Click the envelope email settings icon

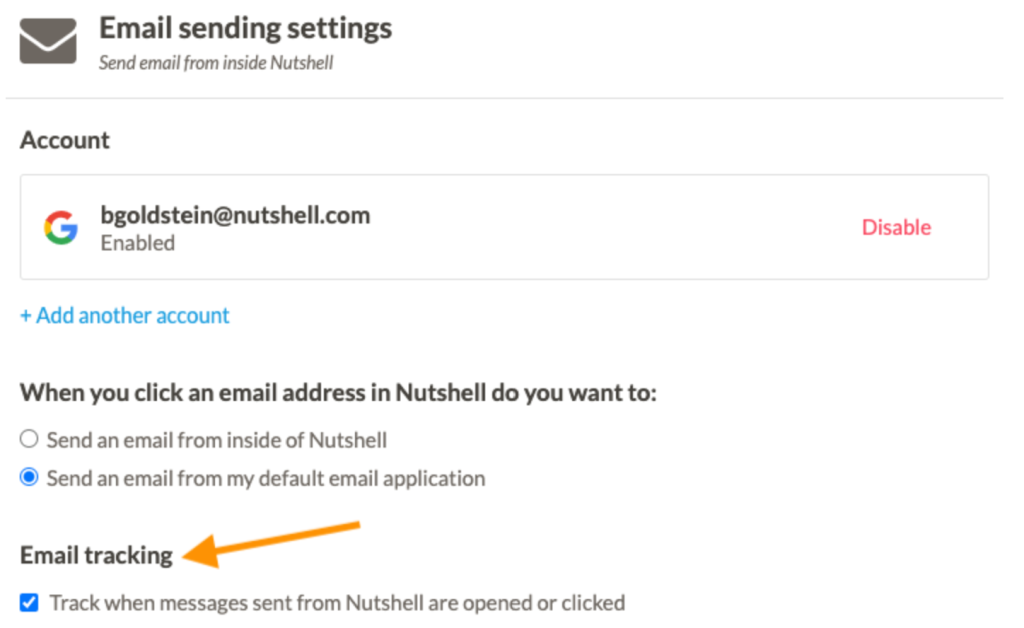coord(48,40)
